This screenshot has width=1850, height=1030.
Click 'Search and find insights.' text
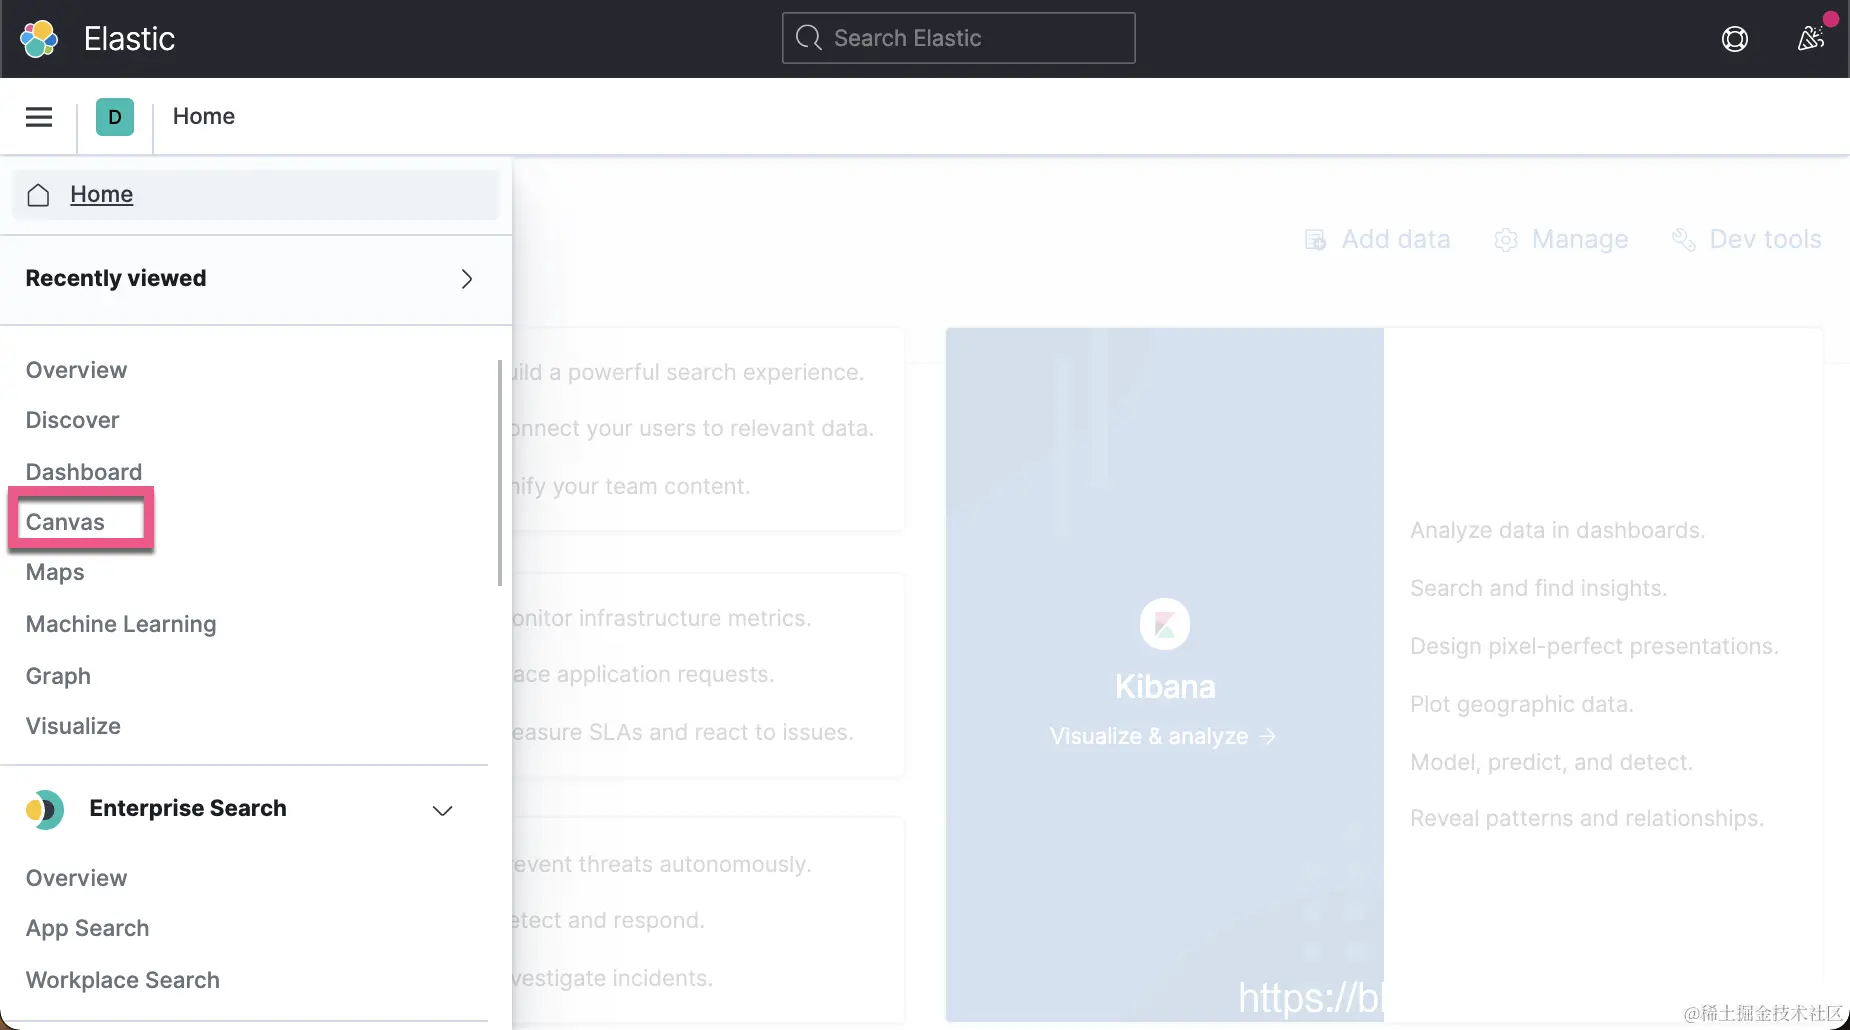[1538, 589]
